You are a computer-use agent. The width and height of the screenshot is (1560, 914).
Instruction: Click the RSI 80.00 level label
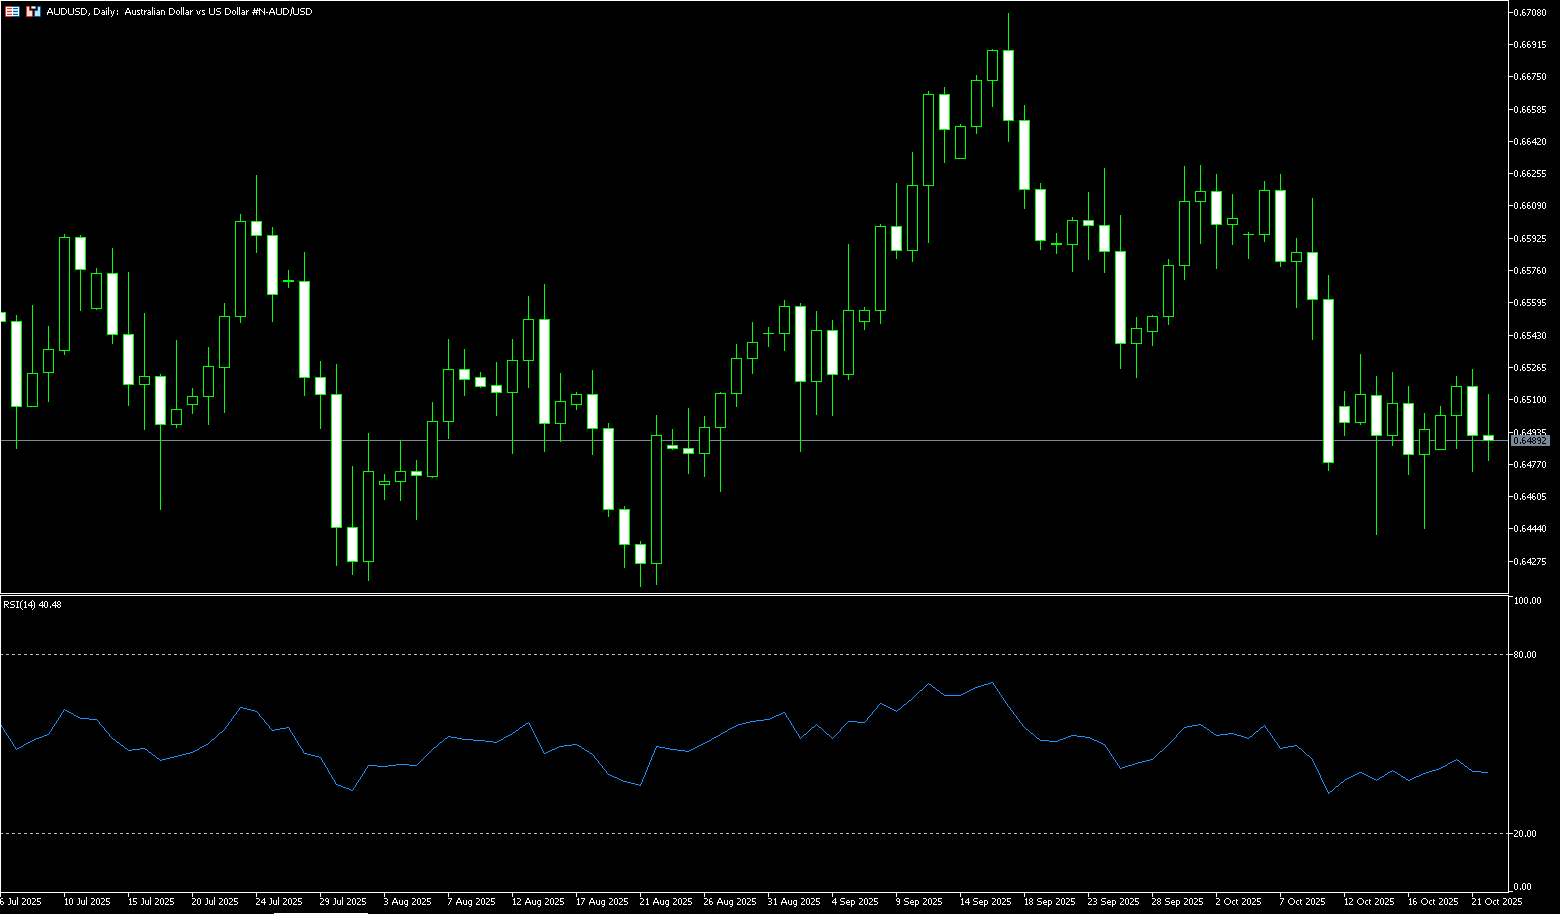pos(1525,655)
